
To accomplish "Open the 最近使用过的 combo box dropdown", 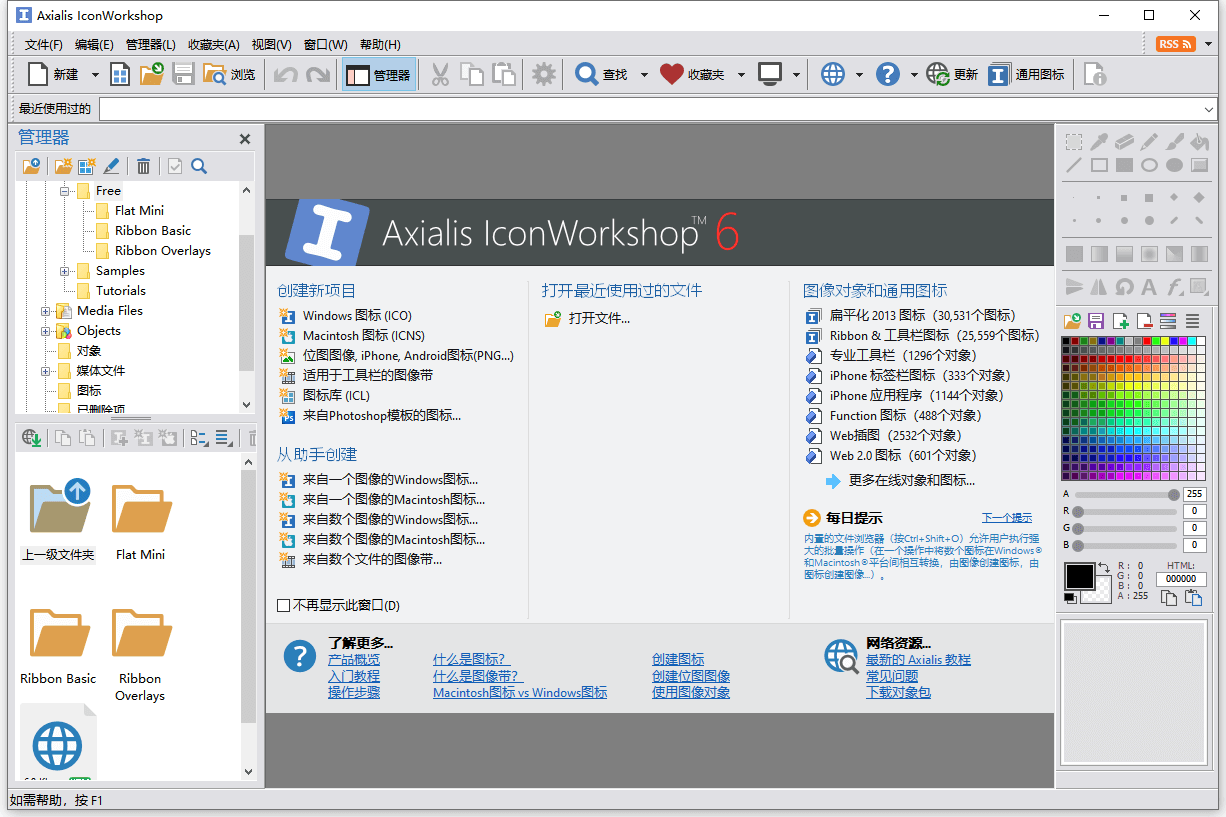I will coord(1208,109).
